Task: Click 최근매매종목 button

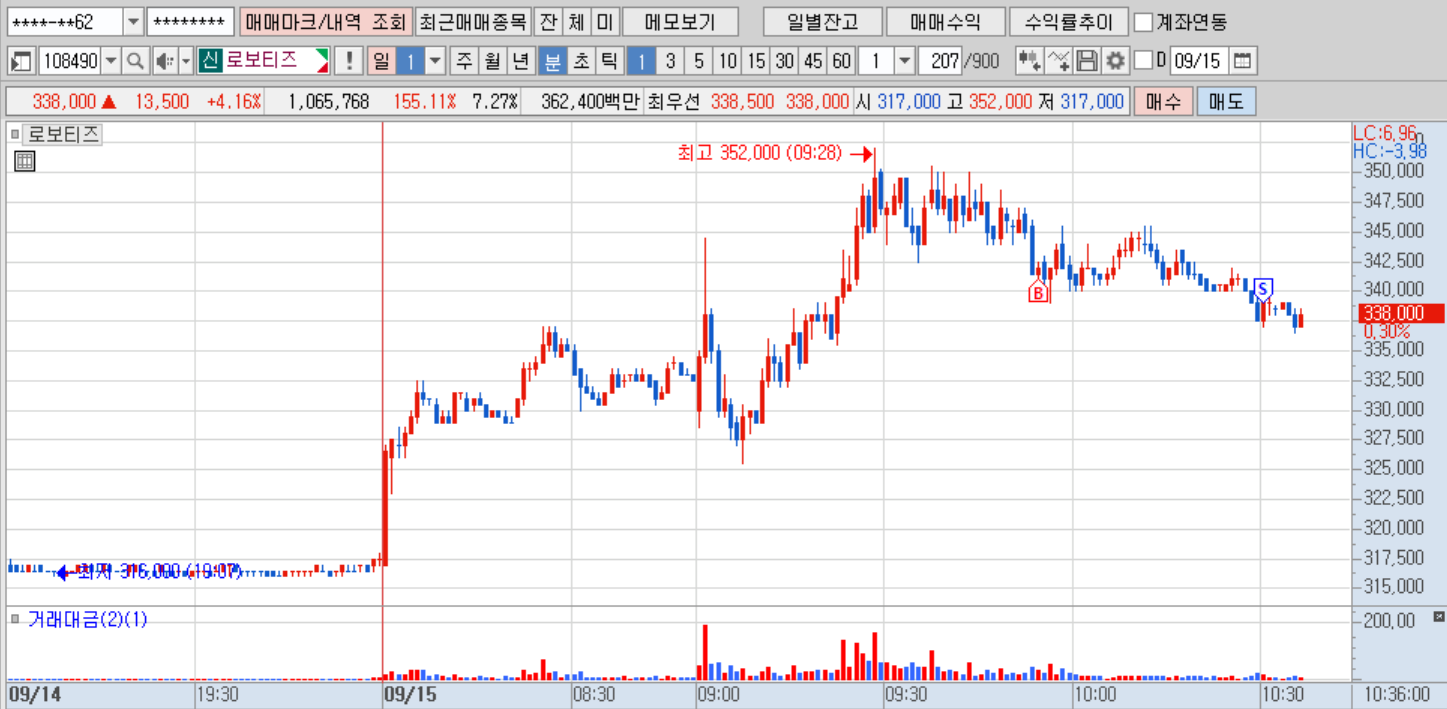Action: click(x=472, y=21)
